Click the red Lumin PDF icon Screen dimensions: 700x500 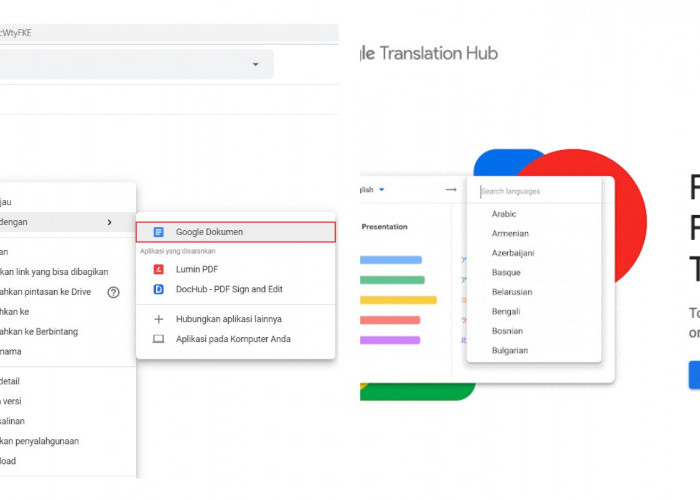(158, 269)
